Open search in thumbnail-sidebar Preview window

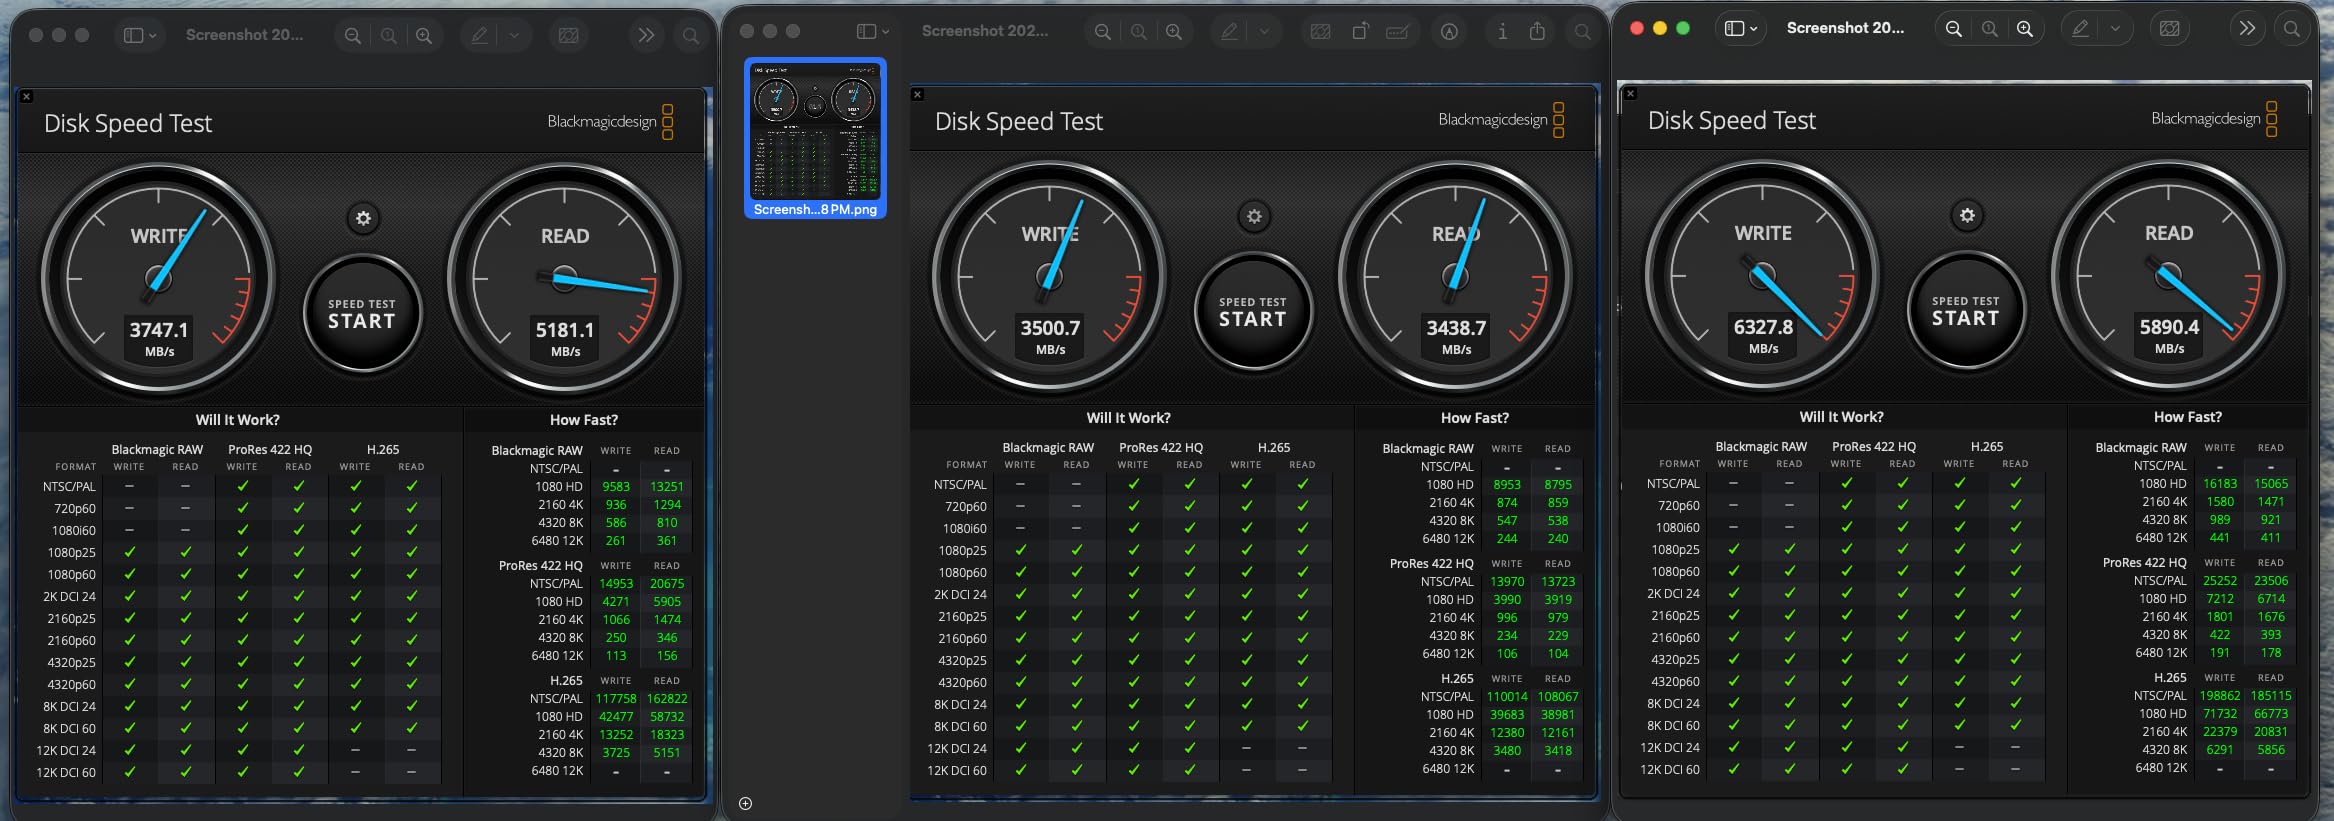(1582, 32)
